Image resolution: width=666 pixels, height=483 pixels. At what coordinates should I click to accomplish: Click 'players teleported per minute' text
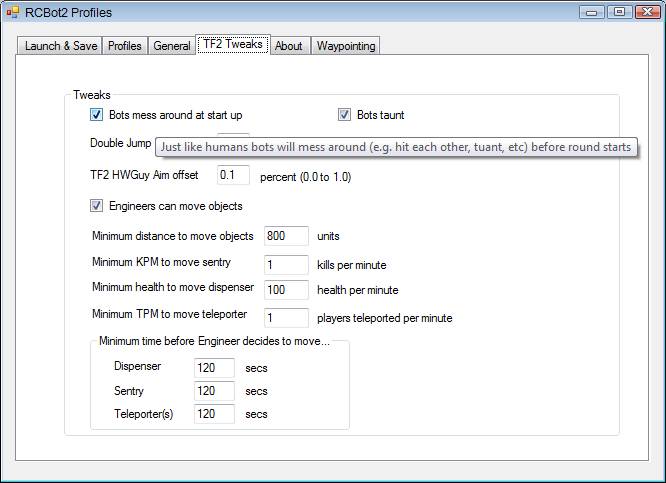pos(385,318)
